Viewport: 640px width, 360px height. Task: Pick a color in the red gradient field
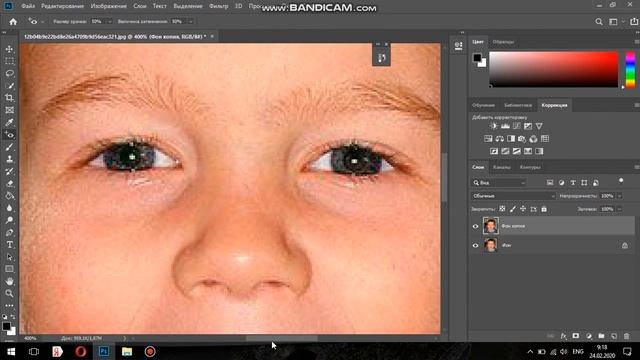553,69
